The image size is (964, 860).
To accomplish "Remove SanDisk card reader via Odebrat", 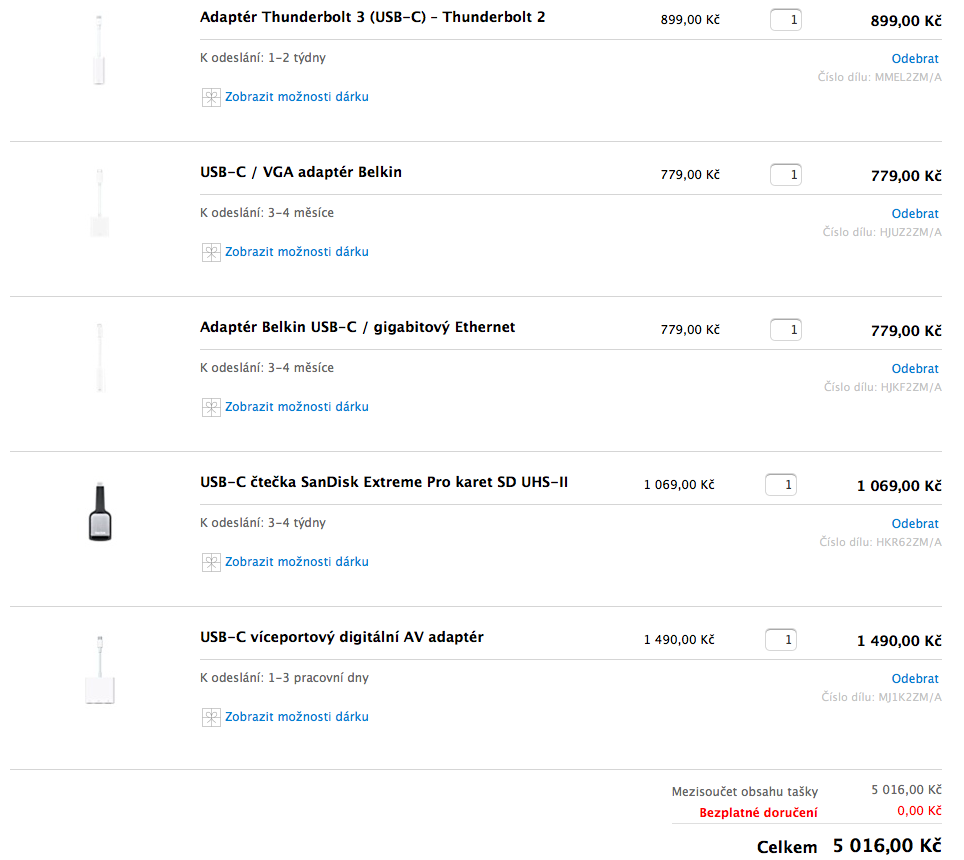I will coord(915,524).
